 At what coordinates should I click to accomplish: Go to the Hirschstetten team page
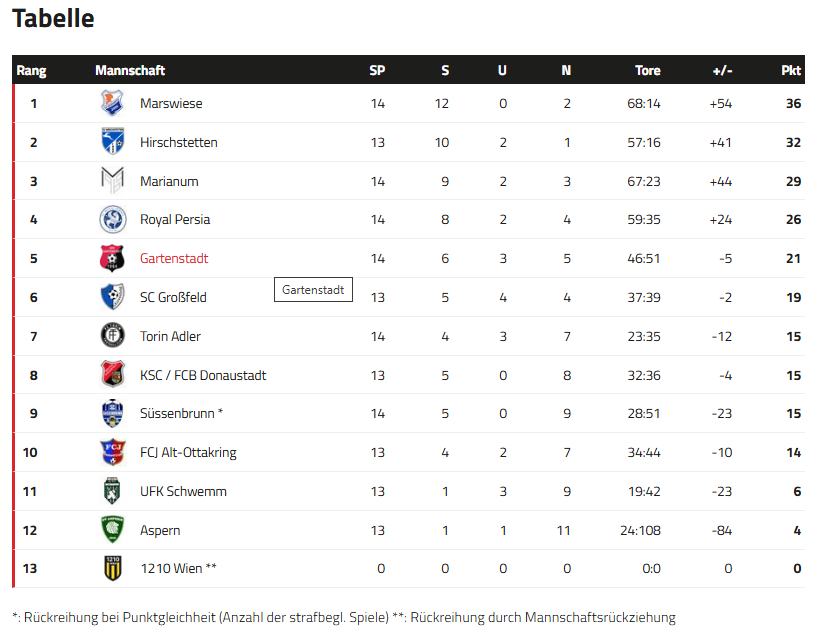coord(178,142)
